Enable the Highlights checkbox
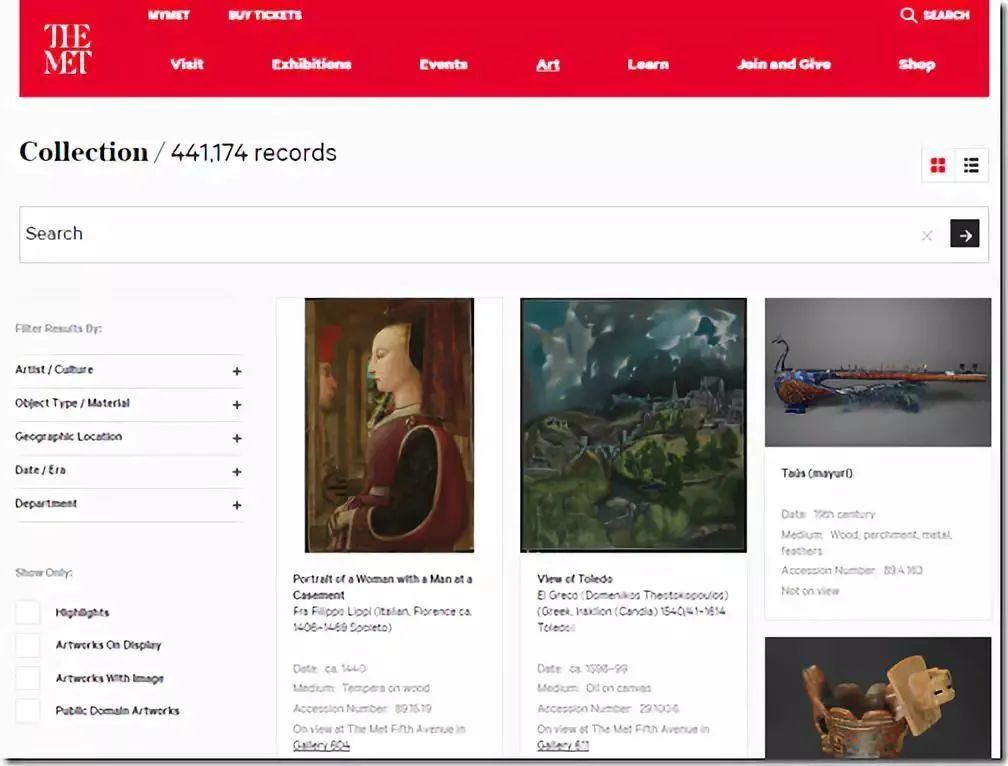The image size is (1008, 766). (x=28, y=612)
